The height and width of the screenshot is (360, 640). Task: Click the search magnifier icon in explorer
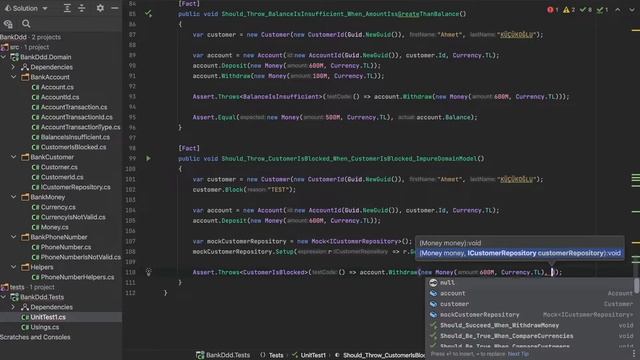26,24
